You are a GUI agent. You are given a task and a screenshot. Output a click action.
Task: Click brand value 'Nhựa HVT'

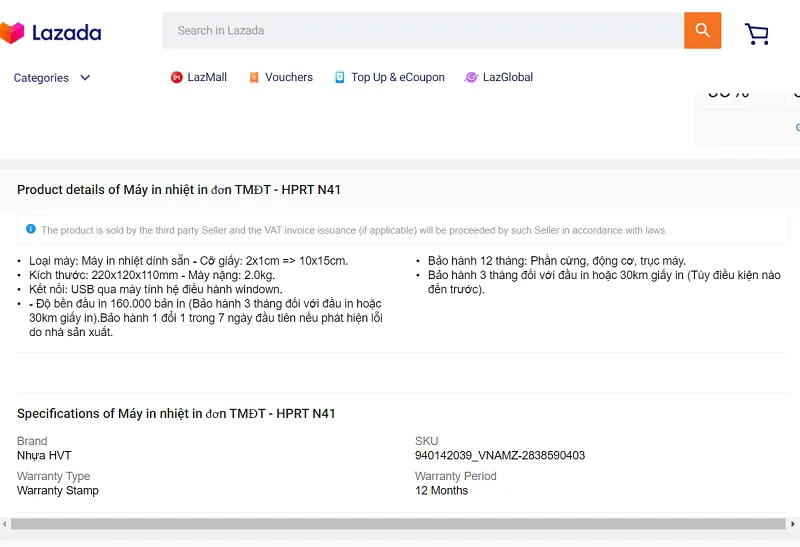(44, 455)
